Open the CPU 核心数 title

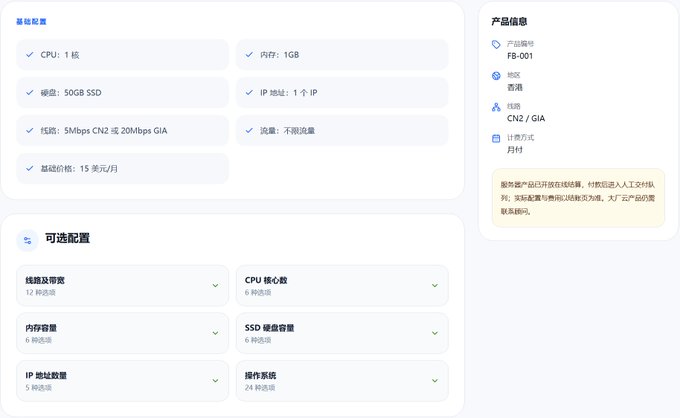[x=266, y=281]
